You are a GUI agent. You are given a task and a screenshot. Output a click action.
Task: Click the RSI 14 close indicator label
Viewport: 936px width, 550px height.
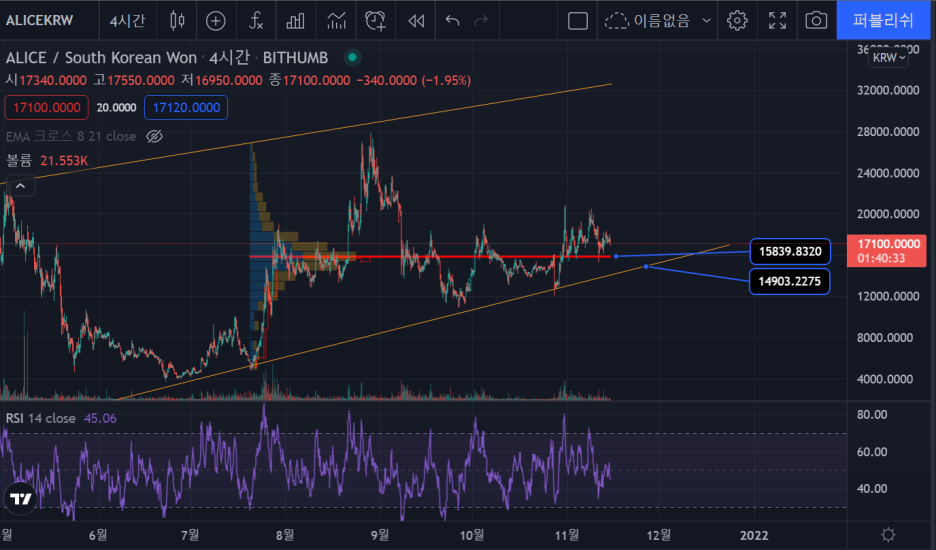(41, 418)
